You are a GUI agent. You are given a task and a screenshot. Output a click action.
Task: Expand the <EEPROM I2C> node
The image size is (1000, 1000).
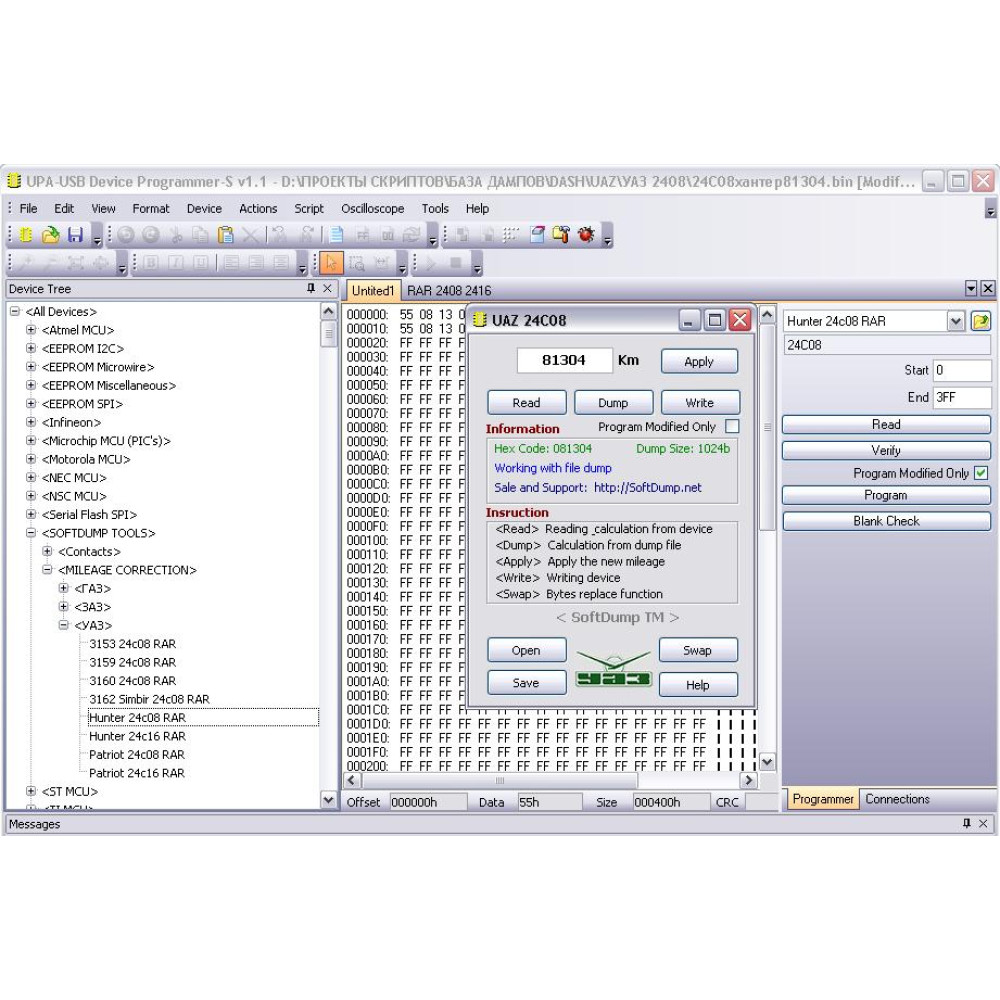click(31, 348)
